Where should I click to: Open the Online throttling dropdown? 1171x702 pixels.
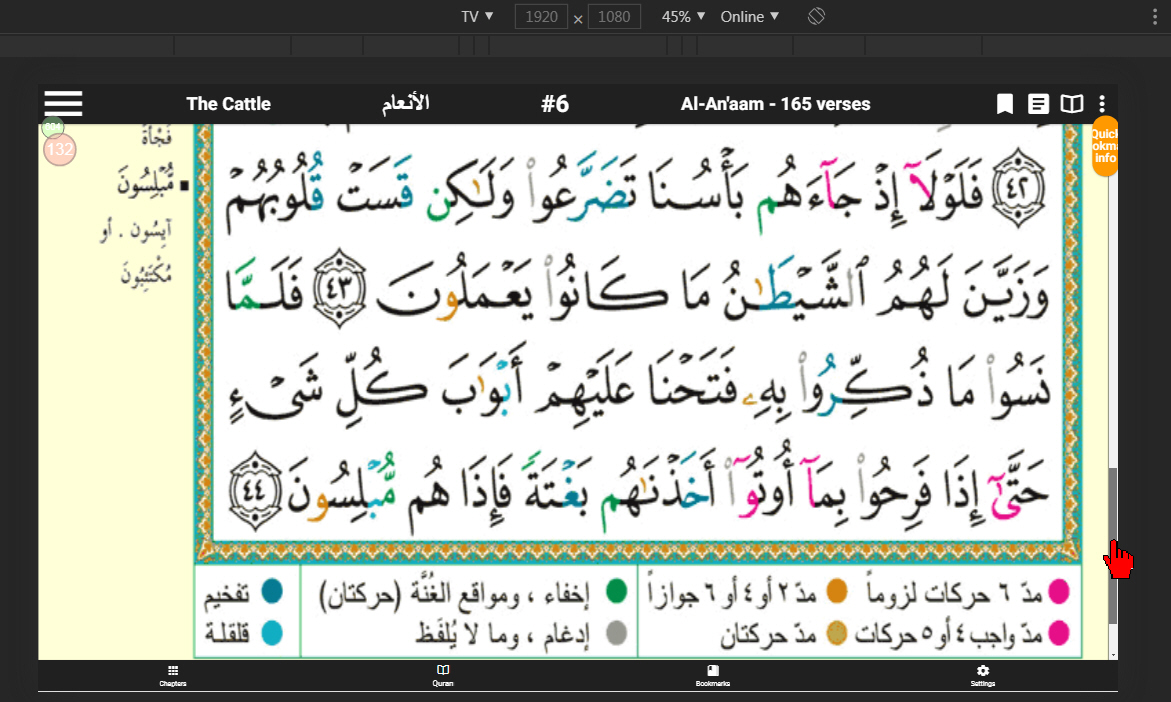749,16
